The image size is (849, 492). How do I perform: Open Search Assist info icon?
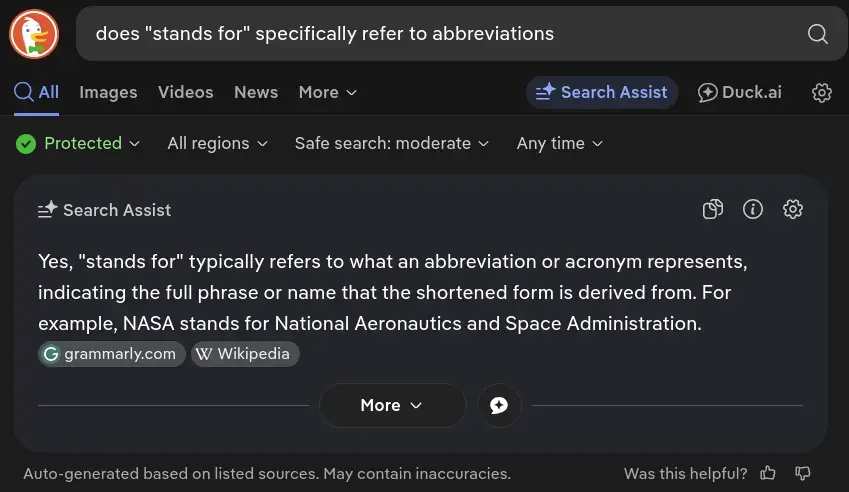pos(753,209)
